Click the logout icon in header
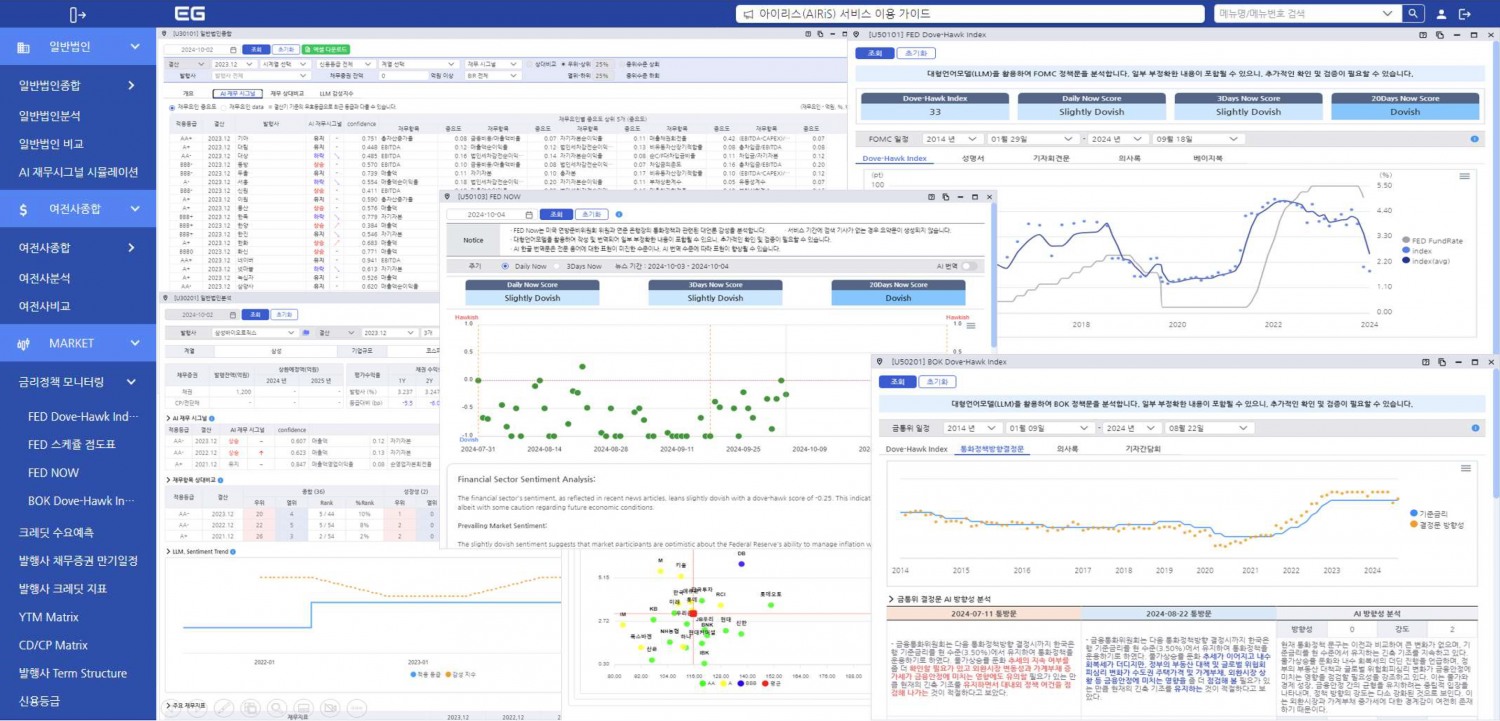Image resolution: width=1500 pixels, height=721 pixels. click(1465, 14)
